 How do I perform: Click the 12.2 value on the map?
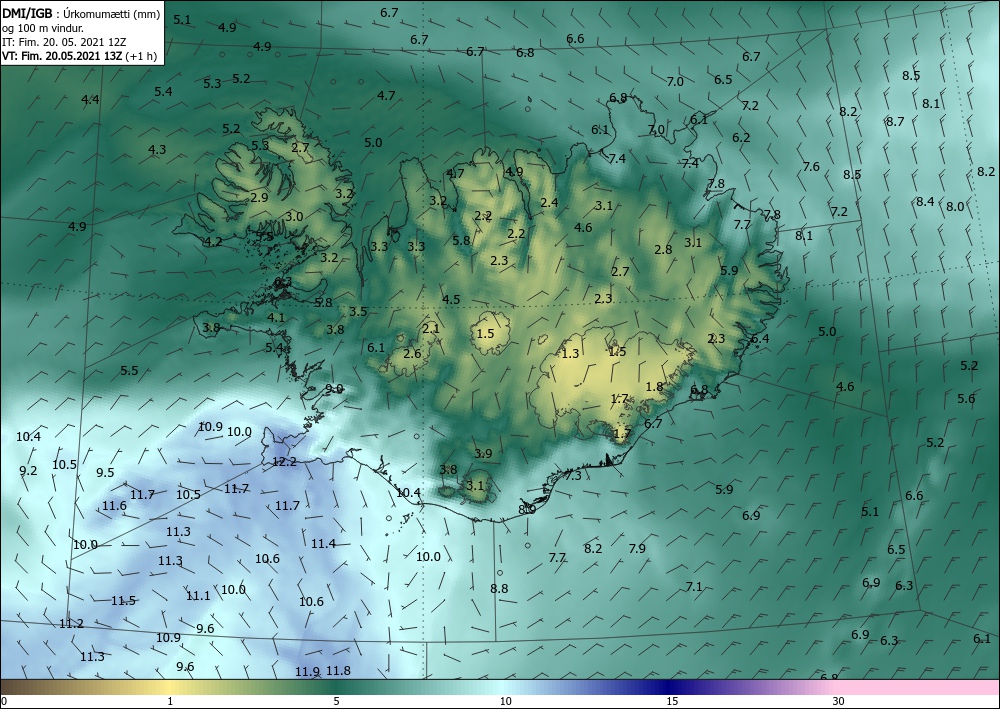[x=284, y=462]
